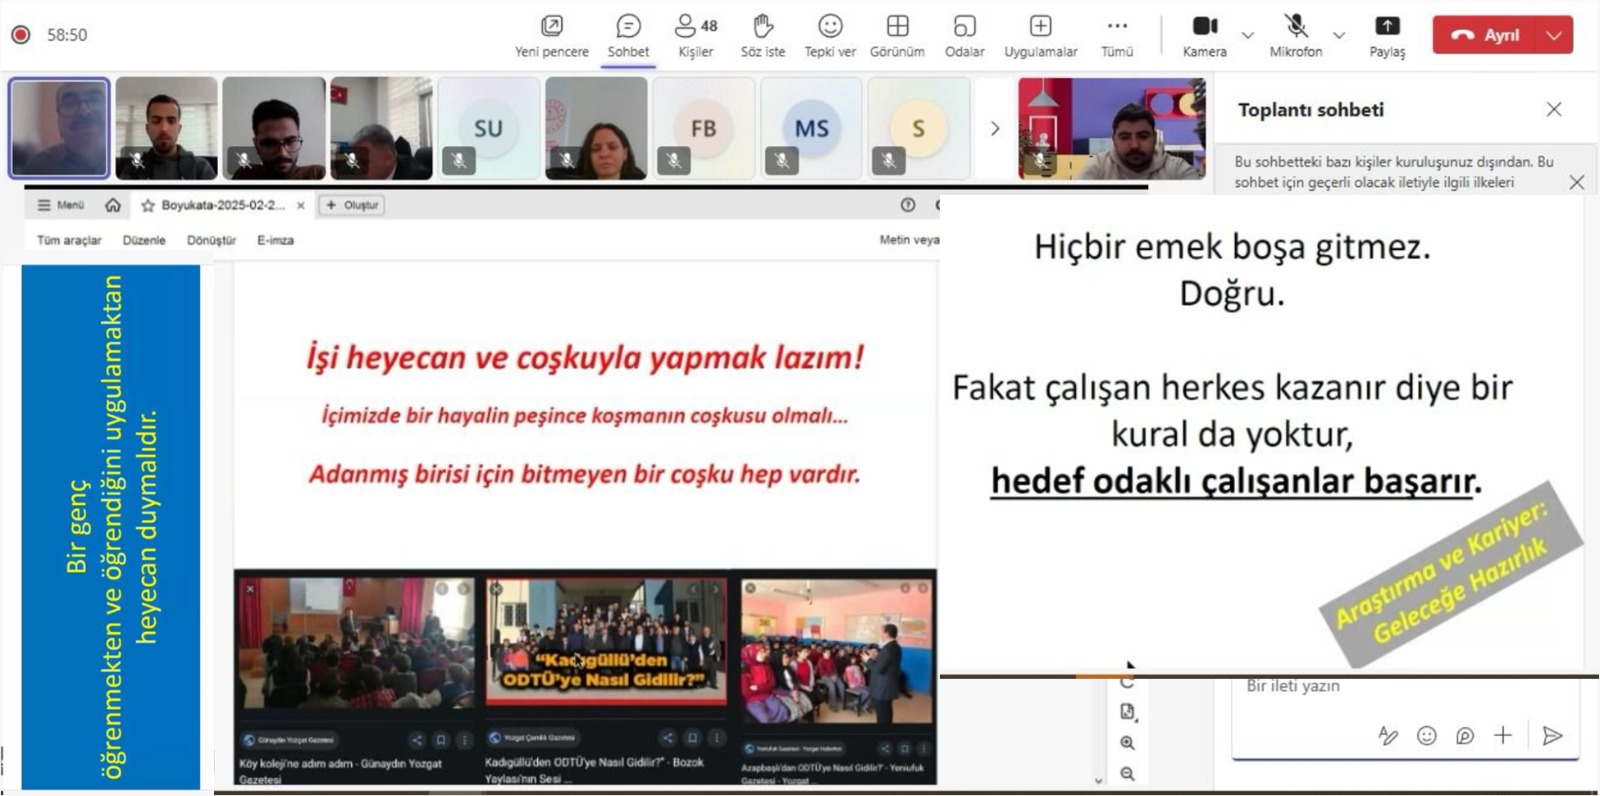Open dropdown arrow beside Ayrıl
The image size is (1600, 796).
(x=1554, y=35)
